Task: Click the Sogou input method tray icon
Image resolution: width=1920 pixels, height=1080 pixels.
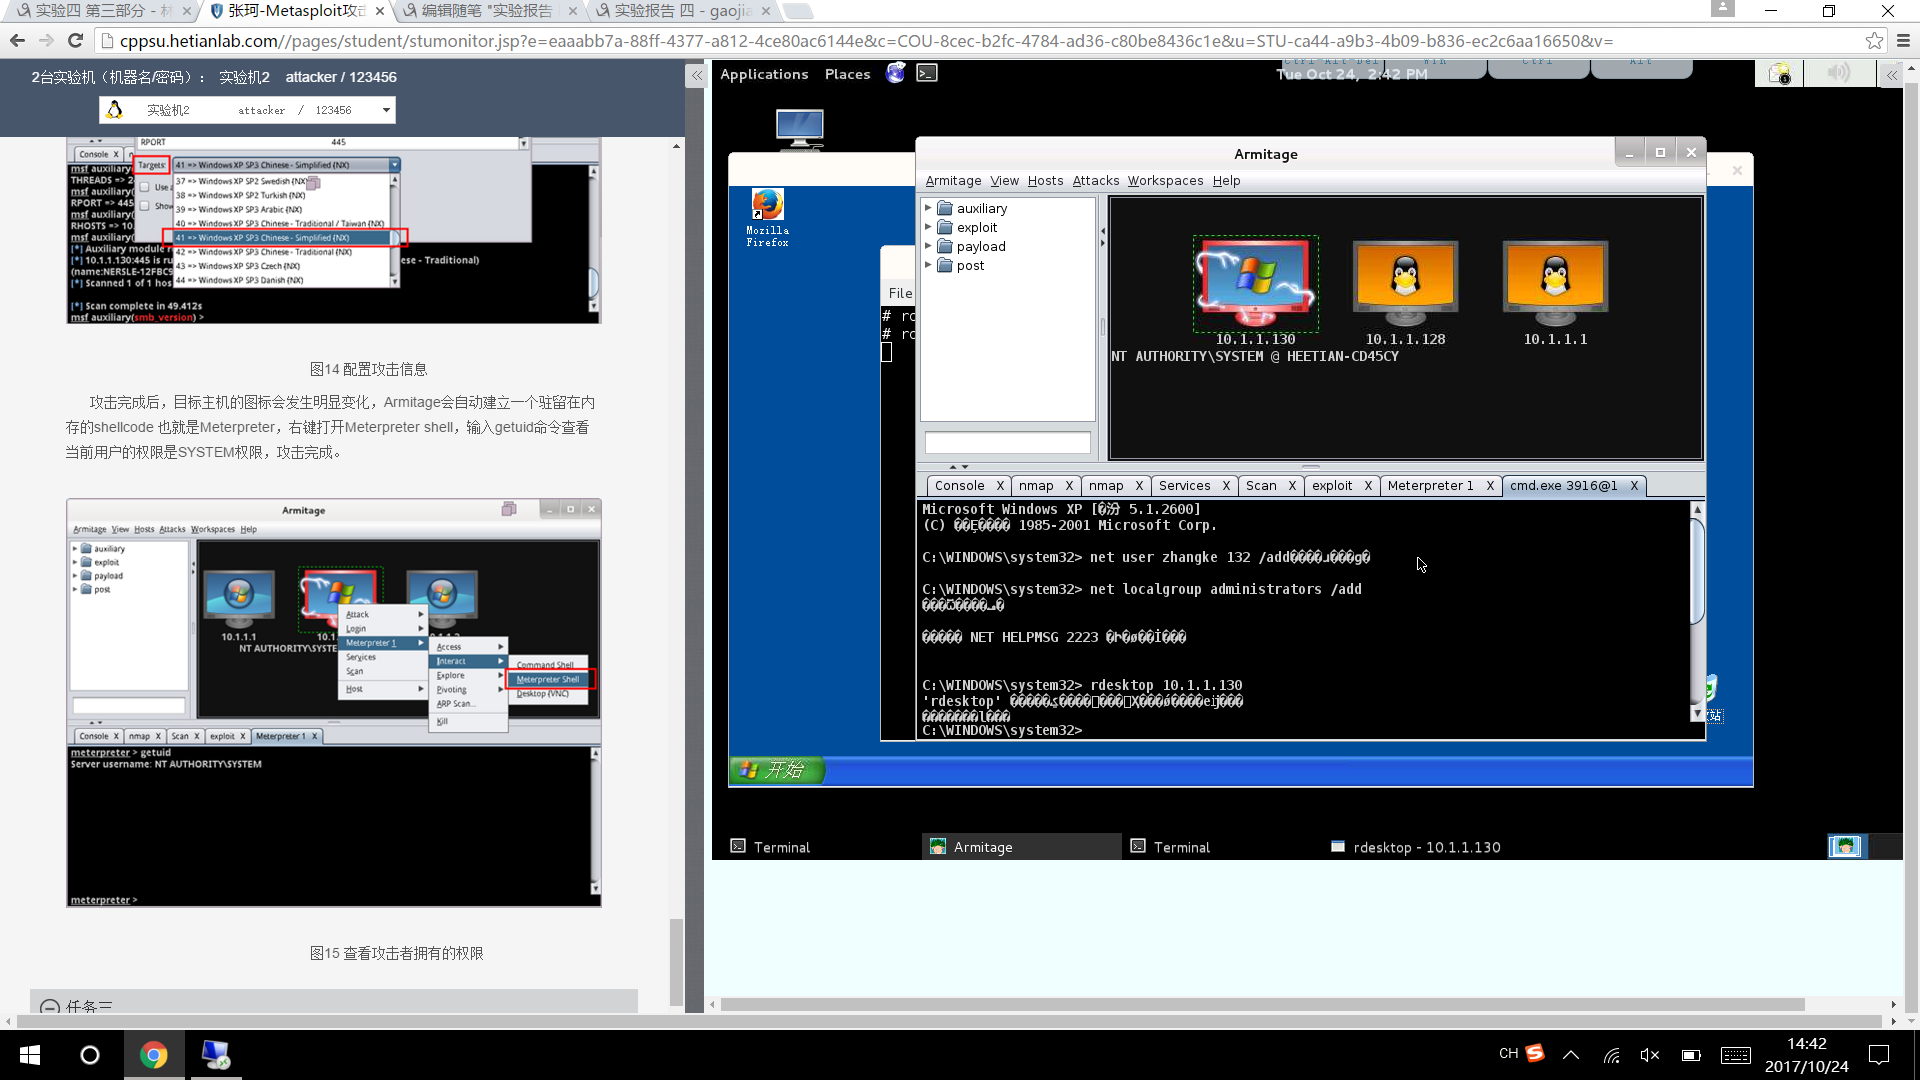Action: pos(1535,1053)
